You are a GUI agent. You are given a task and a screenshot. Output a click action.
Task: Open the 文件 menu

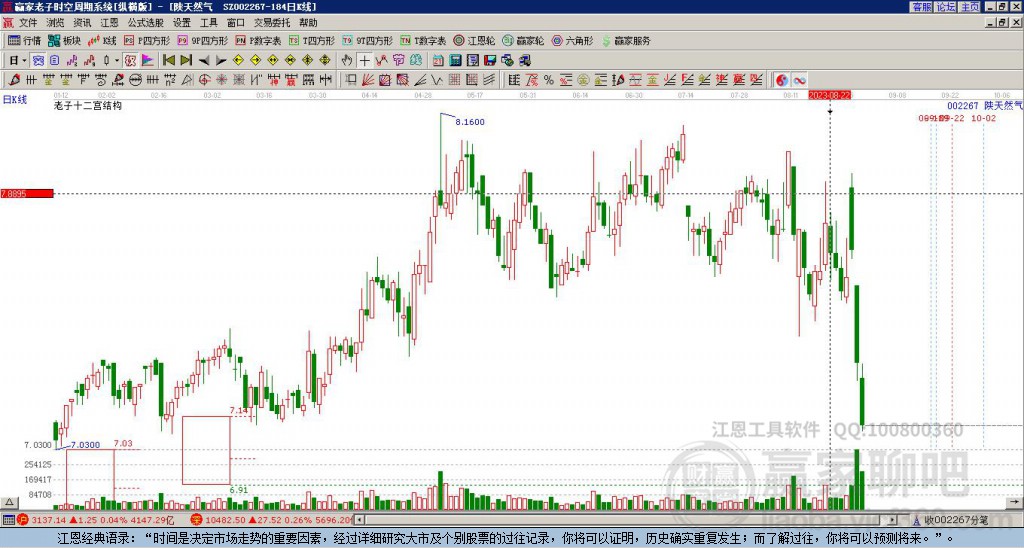(28, 23)
